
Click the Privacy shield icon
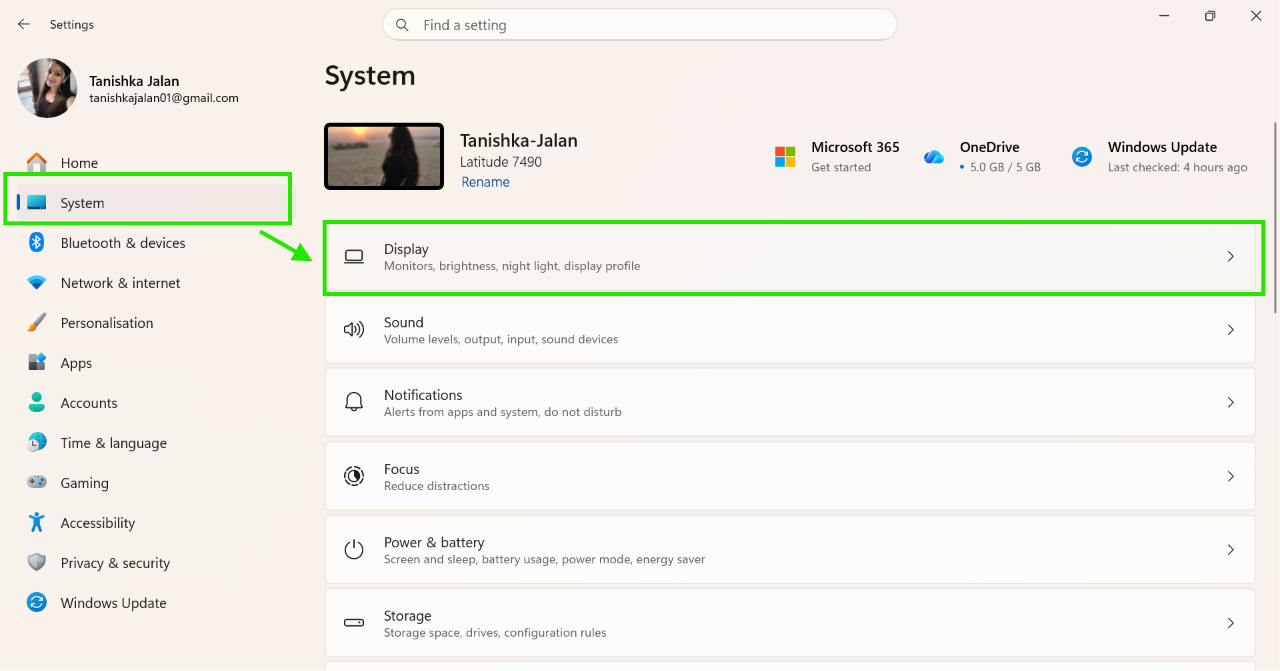(37, 562)
